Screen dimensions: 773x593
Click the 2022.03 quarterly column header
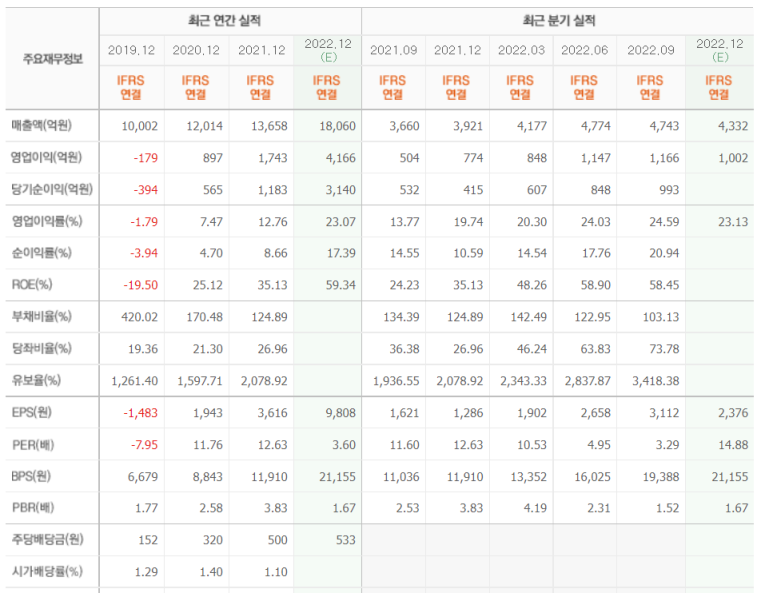click(x=522, y=50)
